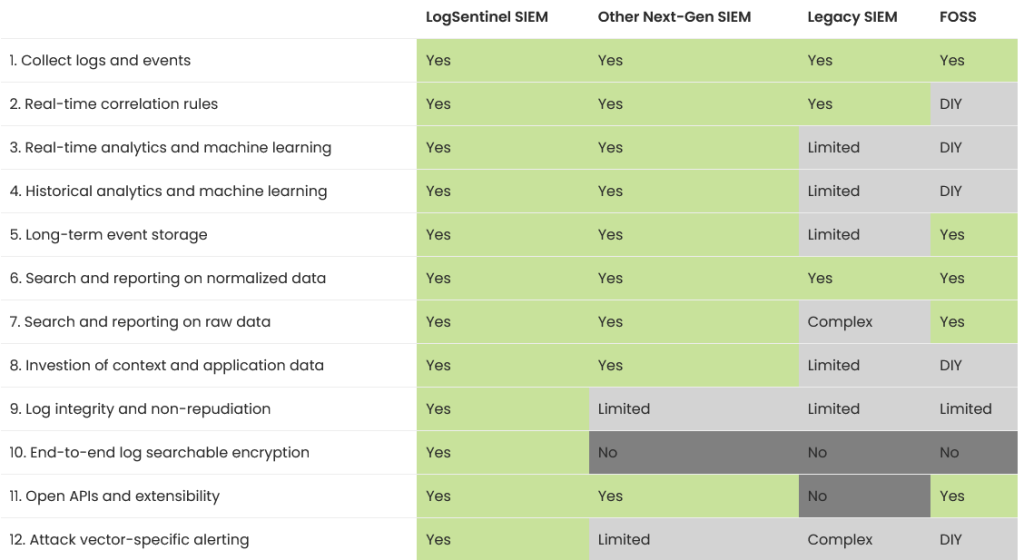Click the LogSentinel SIEM column header

487,17
